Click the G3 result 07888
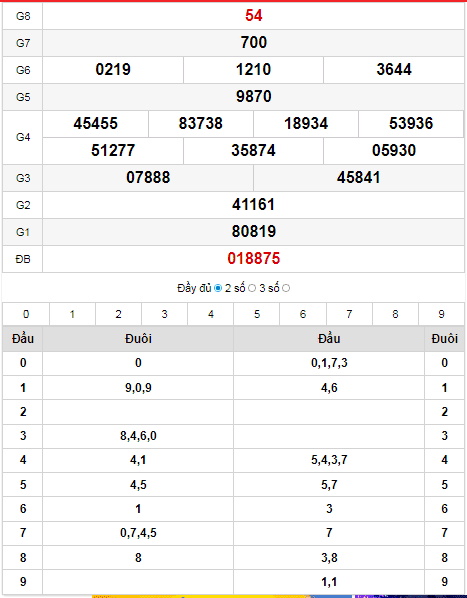Screen dimensions: 467x598 (x=148, y=178)
